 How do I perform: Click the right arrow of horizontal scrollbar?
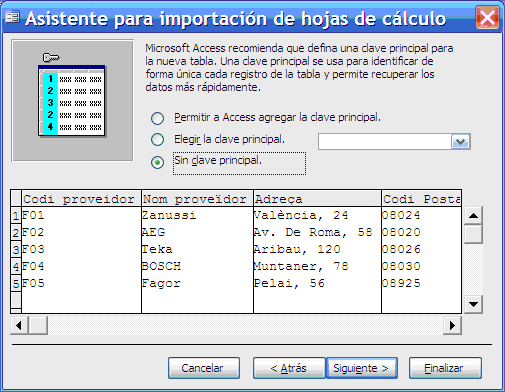coord(452,325)
